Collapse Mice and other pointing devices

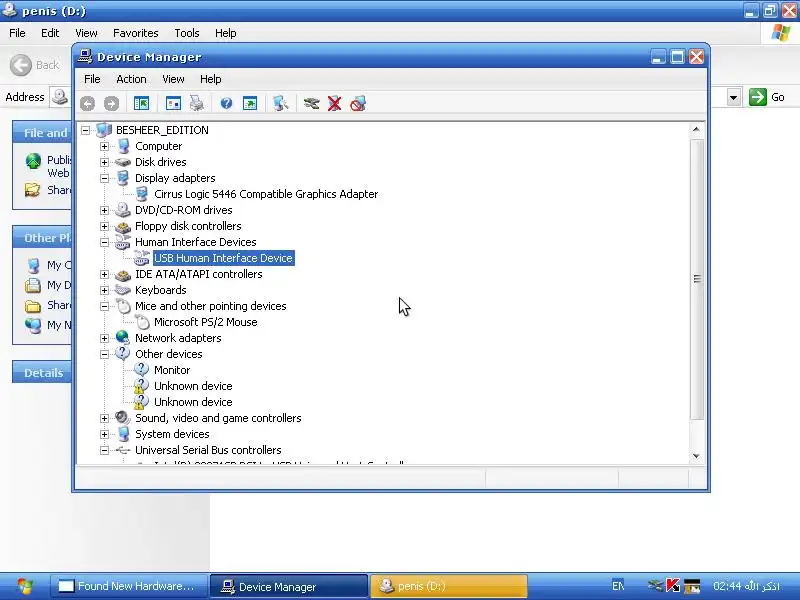(104, 307)
